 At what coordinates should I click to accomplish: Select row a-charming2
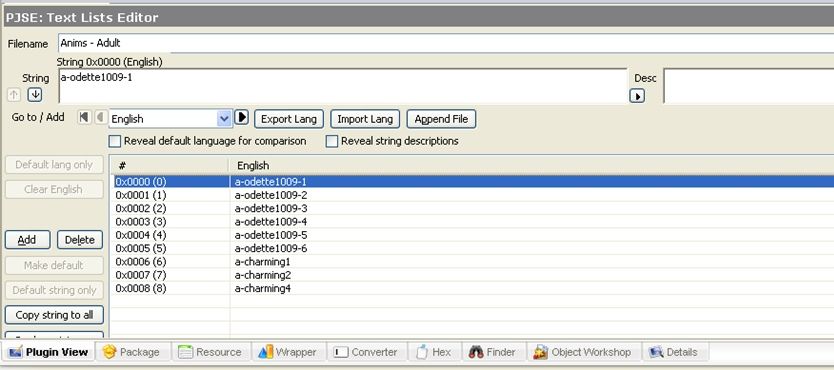click(x=473, y=275)
